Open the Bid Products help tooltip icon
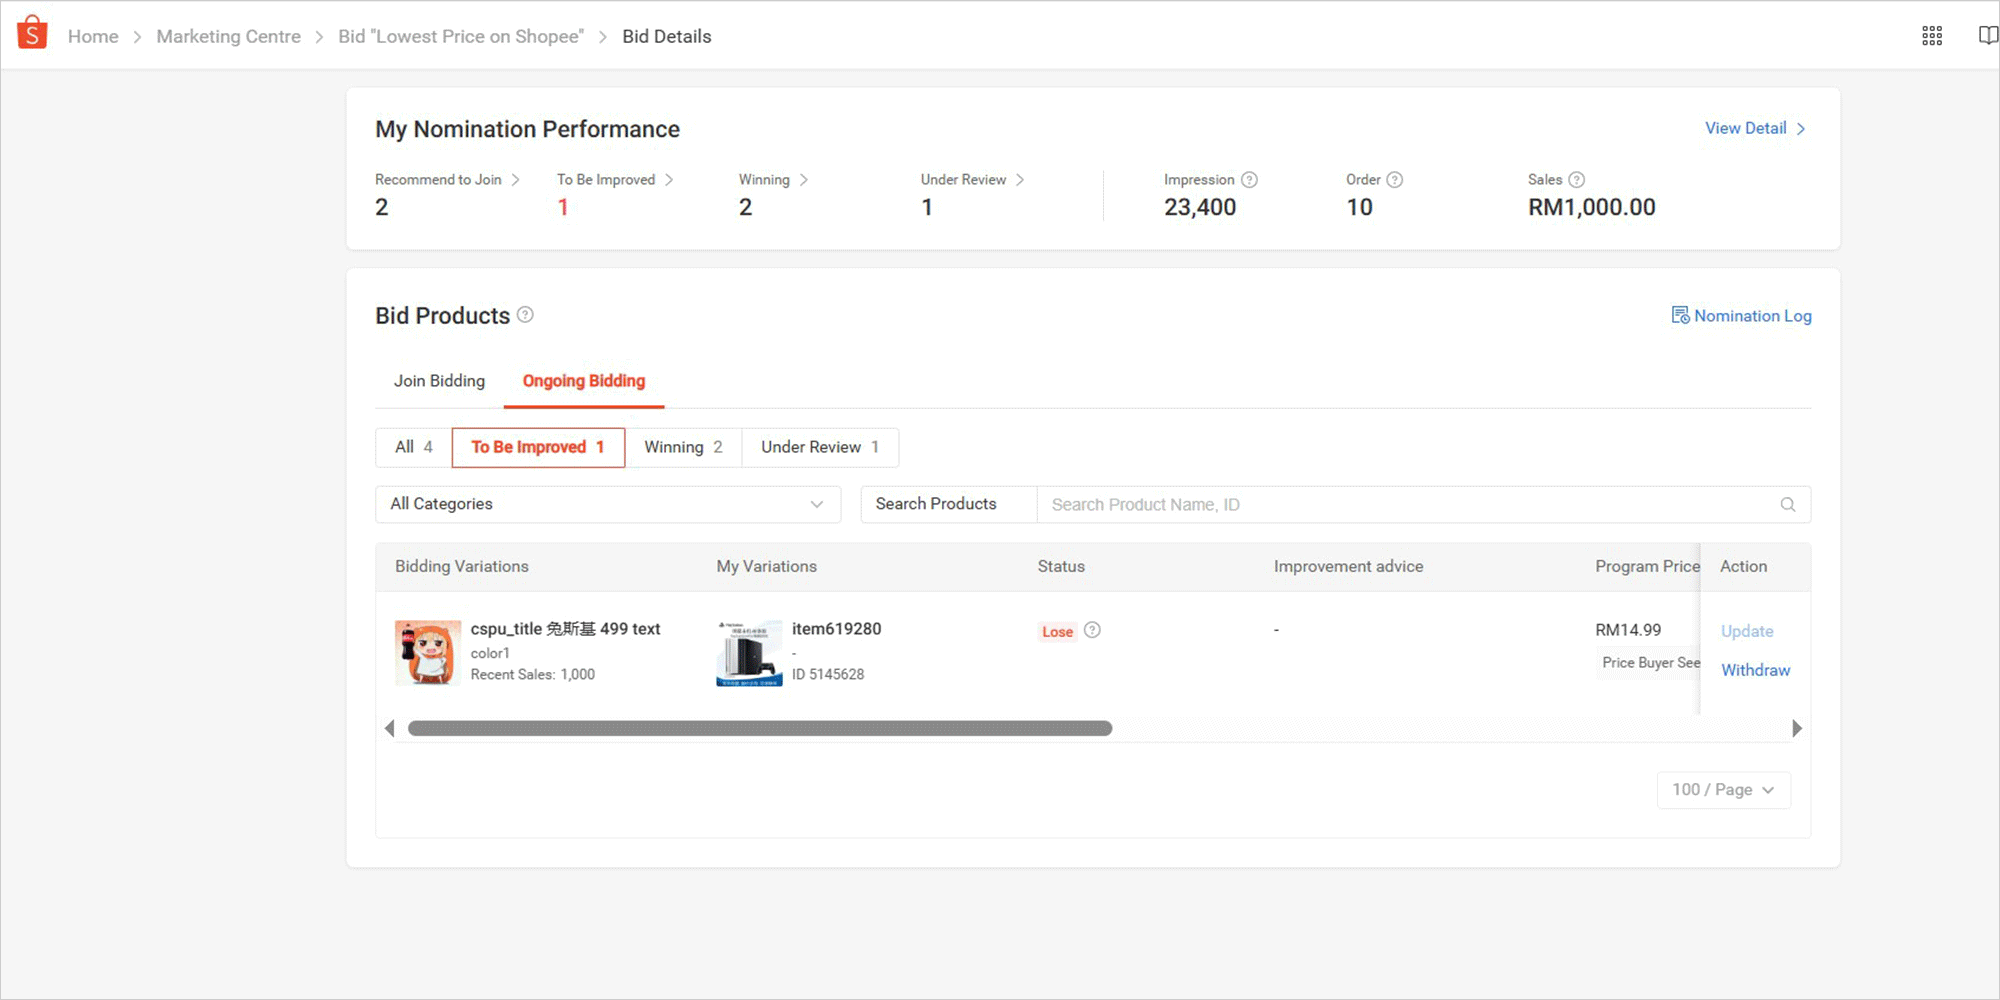Viewport: 2000px width, 1000px height. tap(526, 314)
